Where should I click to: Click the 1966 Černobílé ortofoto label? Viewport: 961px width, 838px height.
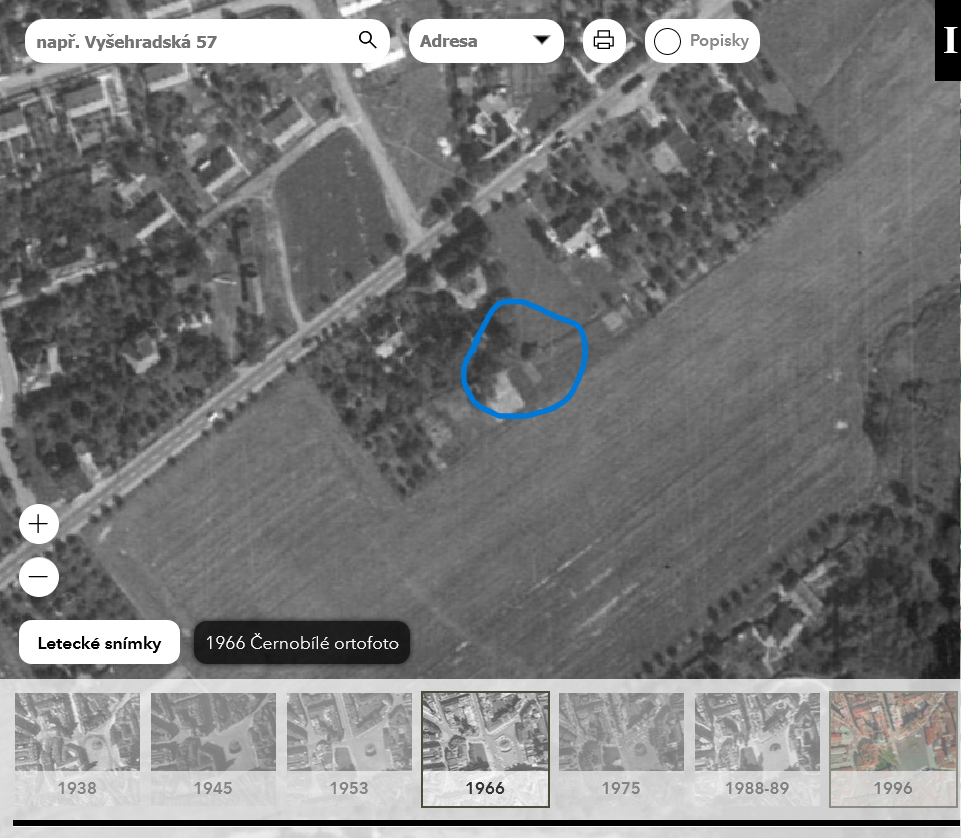point(302,643)
